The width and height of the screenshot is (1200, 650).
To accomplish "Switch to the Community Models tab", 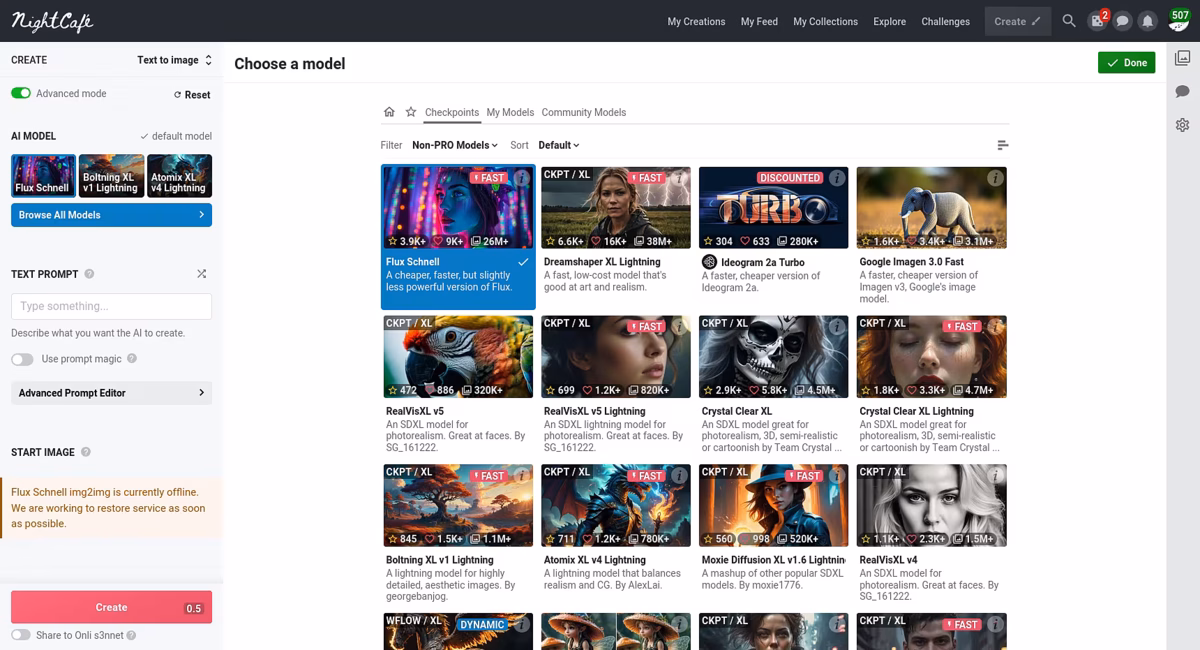I will [584, 112].
